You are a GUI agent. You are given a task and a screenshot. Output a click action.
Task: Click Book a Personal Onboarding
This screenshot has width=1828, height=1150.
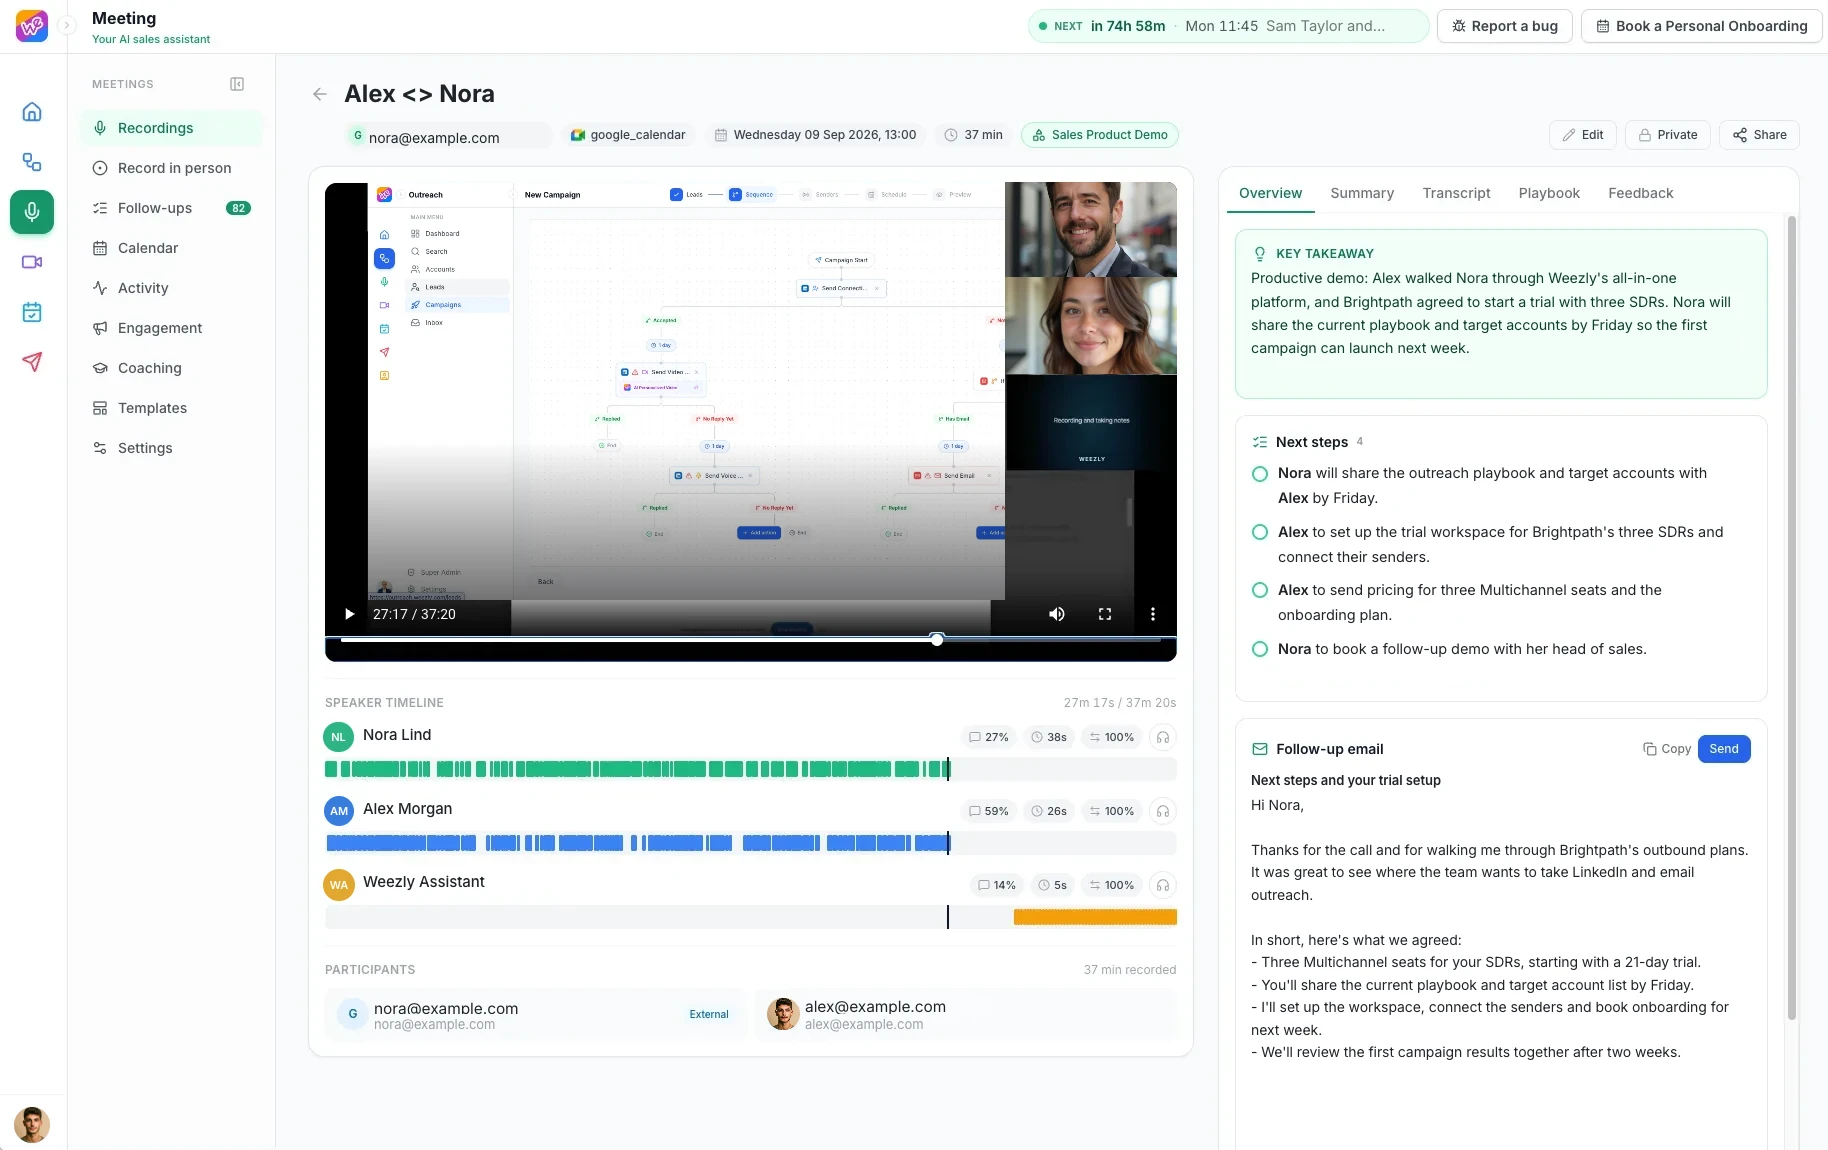(1702, 26)
